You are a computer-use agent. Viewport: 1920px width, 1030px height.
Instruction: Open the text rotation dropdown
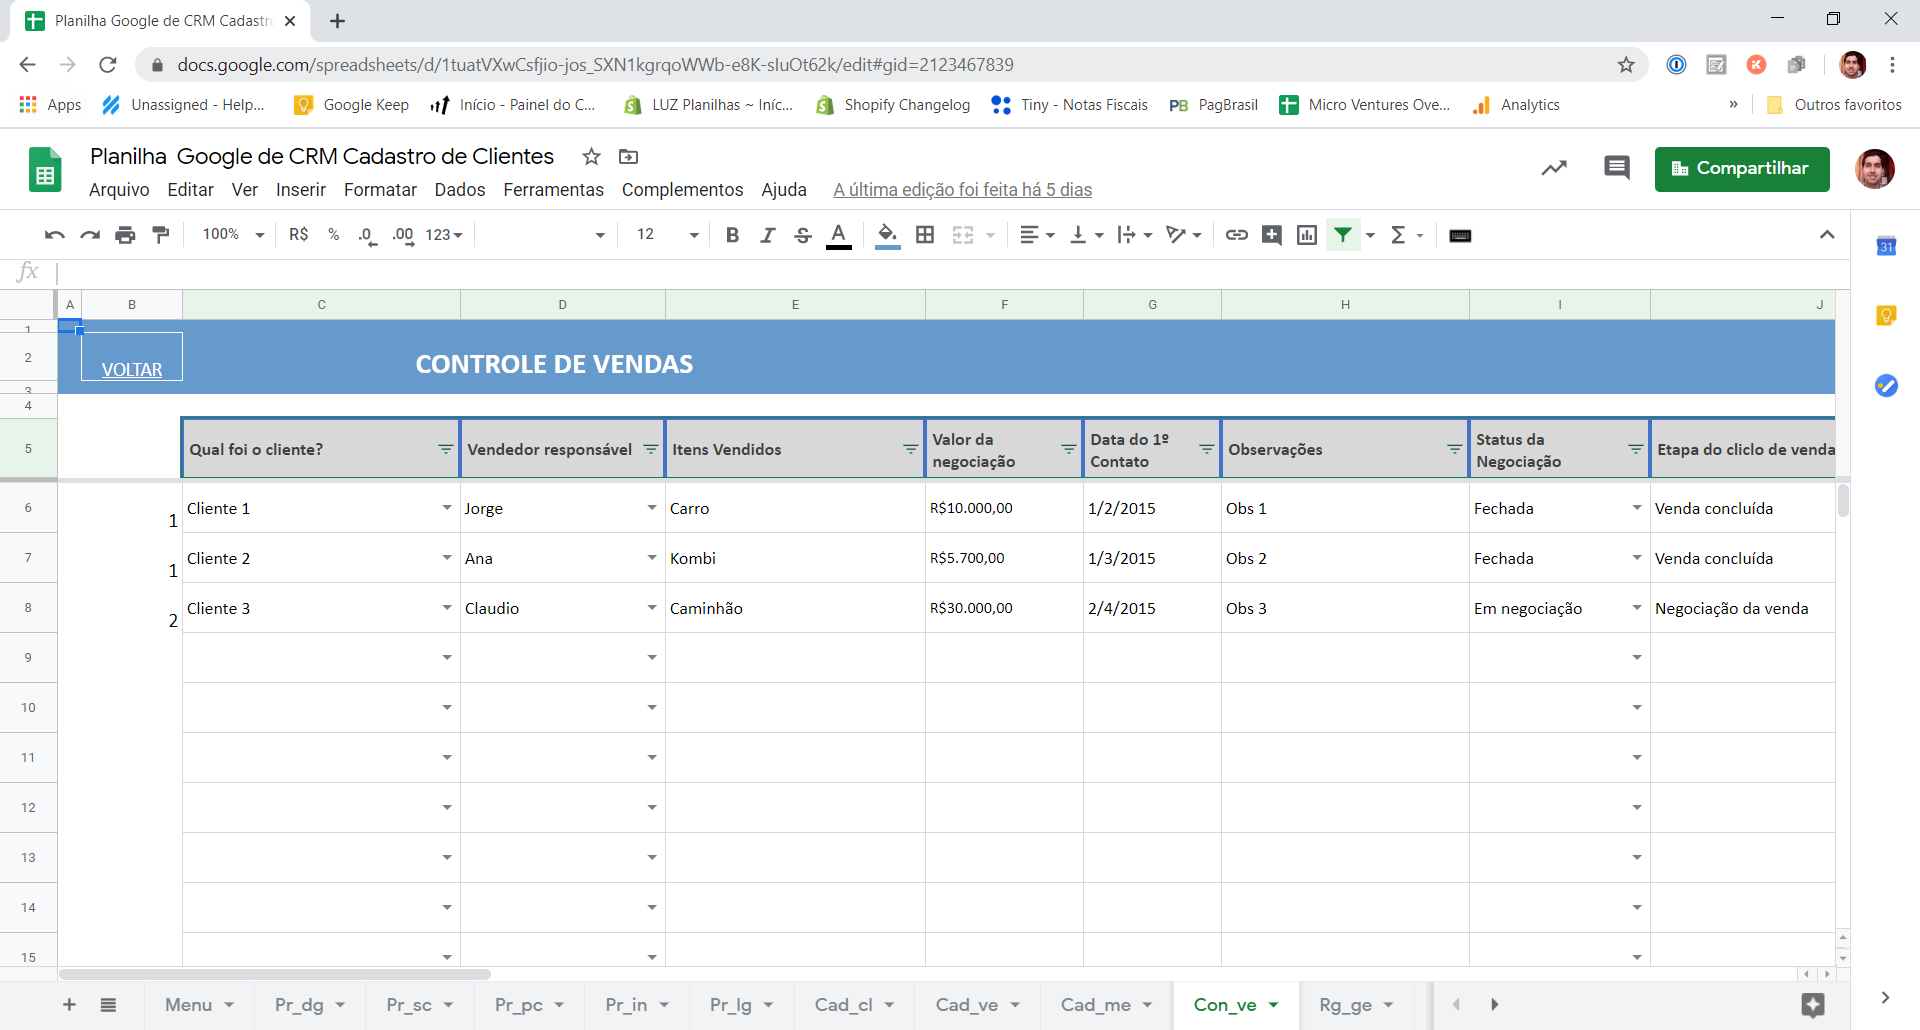tap(1184, 235)
